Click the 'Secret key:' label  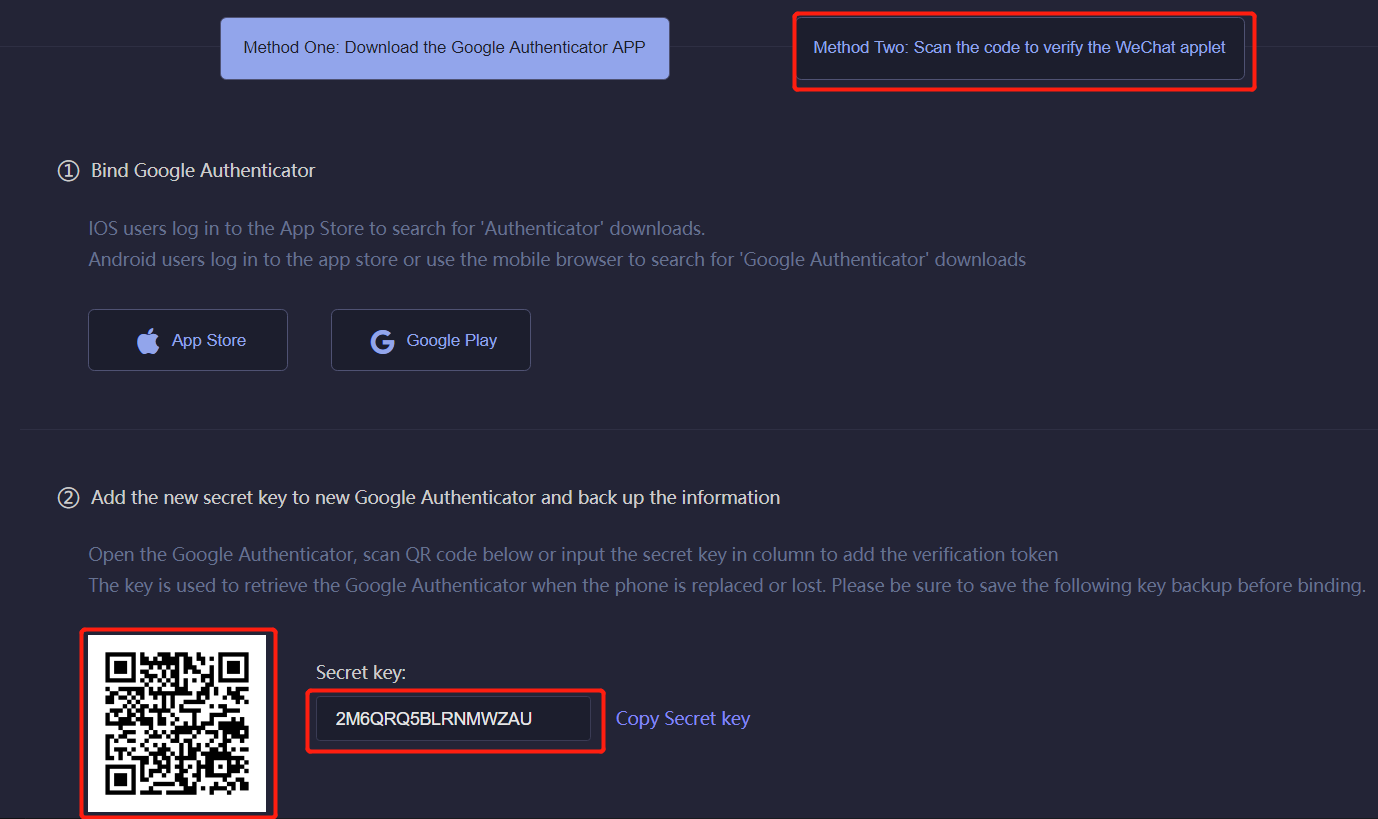click(361, 673)
